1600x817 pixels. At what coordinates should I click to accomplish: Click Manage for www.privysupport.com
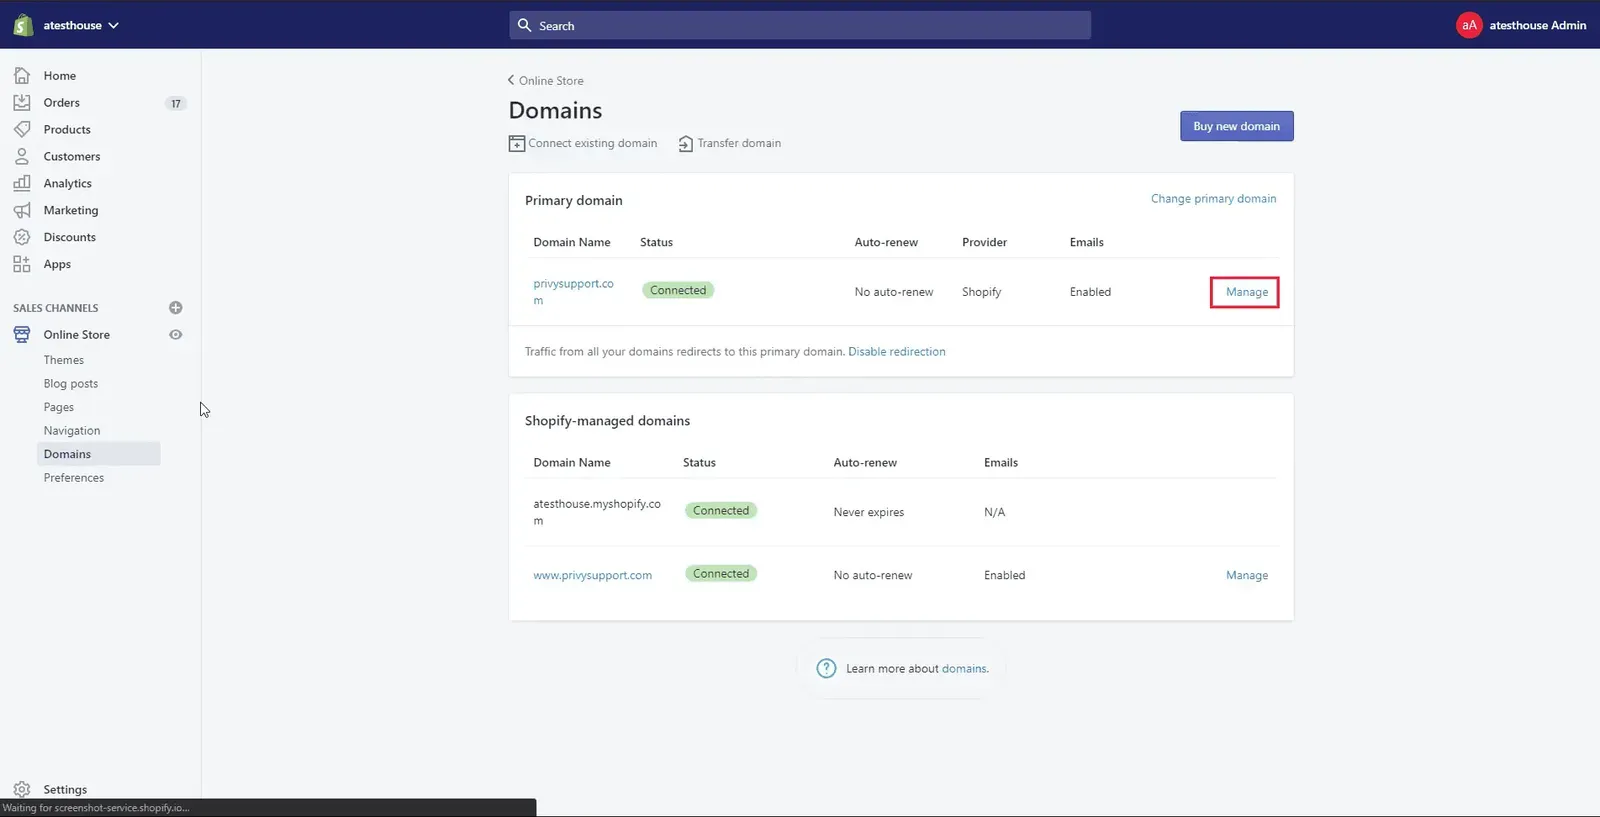1247,576
